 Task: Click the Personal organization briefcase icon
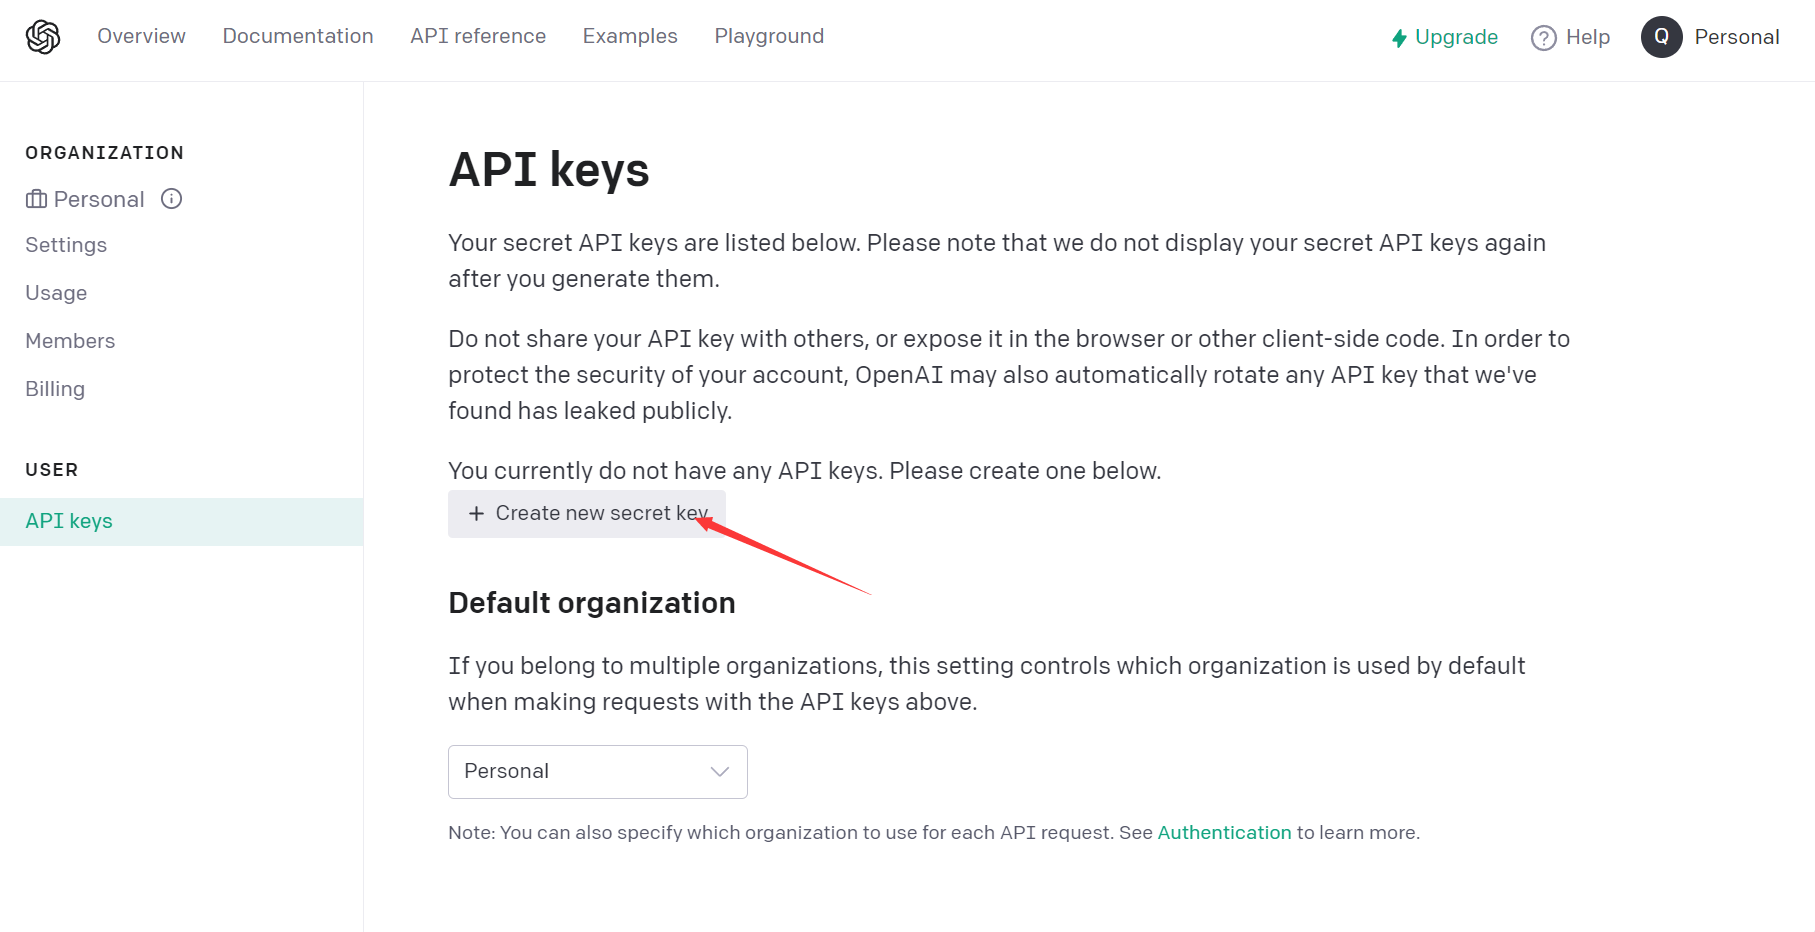tap(37, 199)
